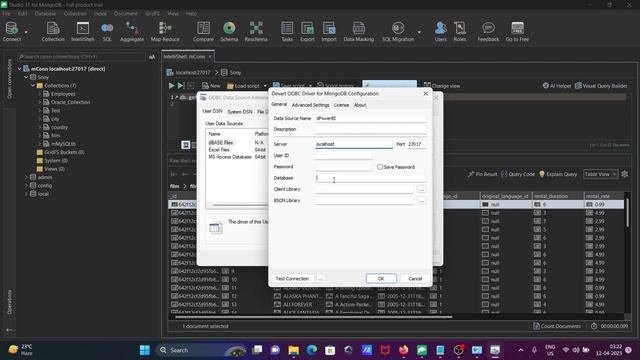
Task: Click the Import toolbar icon
Action: coord(329,32)
